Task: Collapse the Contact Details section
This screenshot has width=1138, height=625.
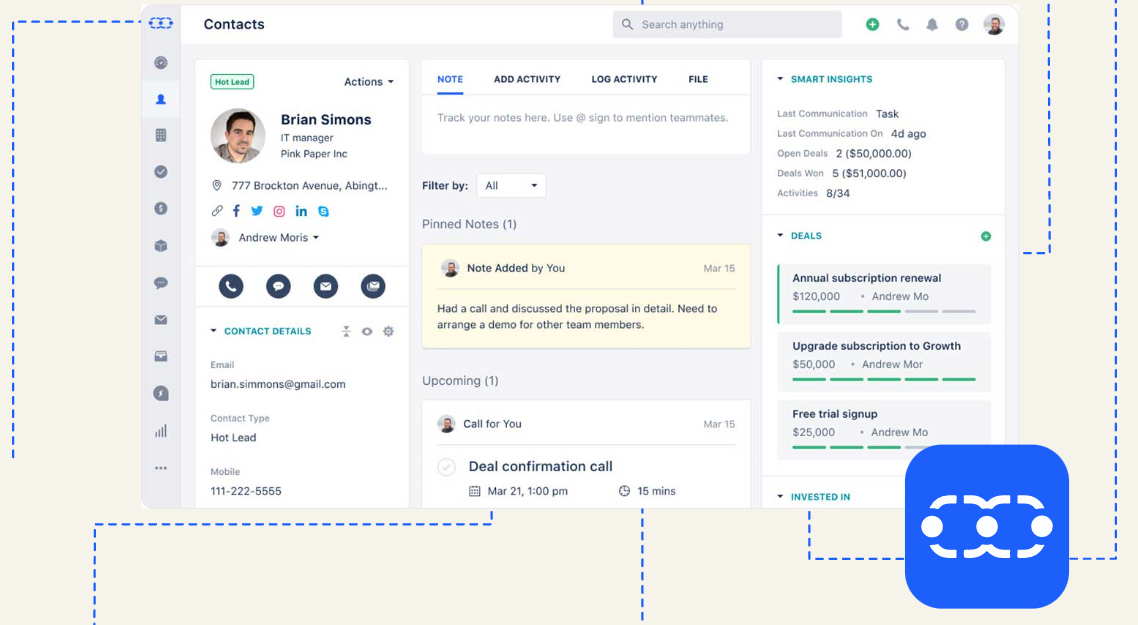Action: 213,331
